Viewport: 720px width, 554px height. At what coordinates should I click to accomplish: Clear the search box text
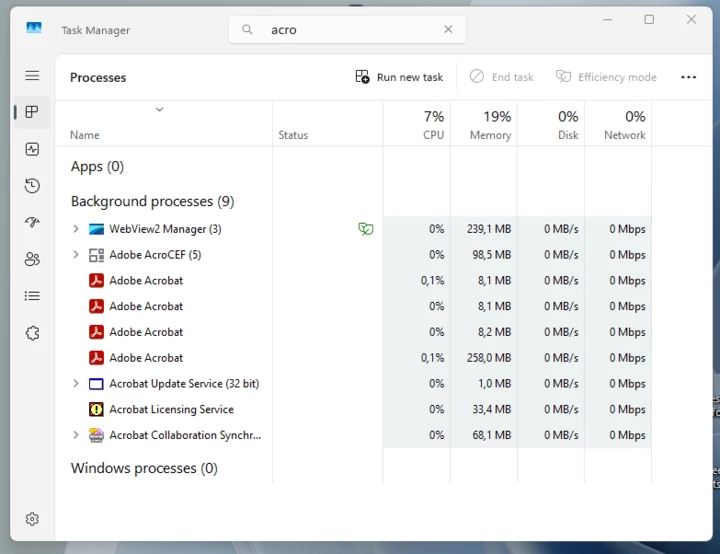pos(449,29)
